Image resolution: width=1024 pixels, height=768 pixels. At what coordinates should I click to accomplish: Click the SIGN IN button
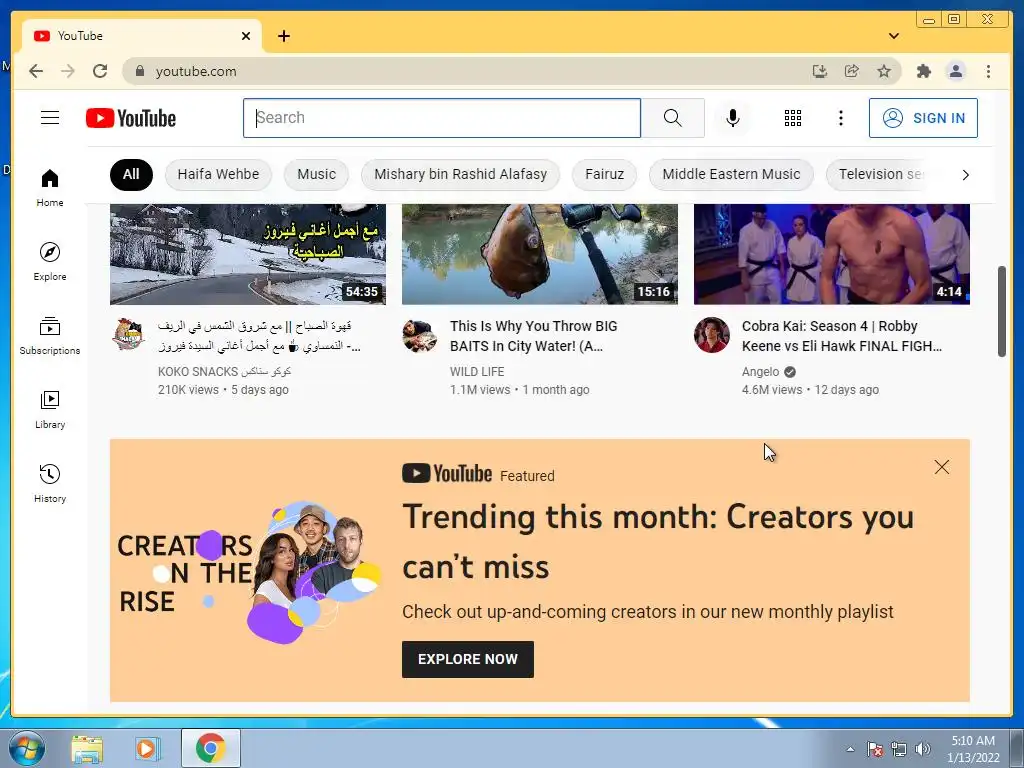(x=923, y=118)
